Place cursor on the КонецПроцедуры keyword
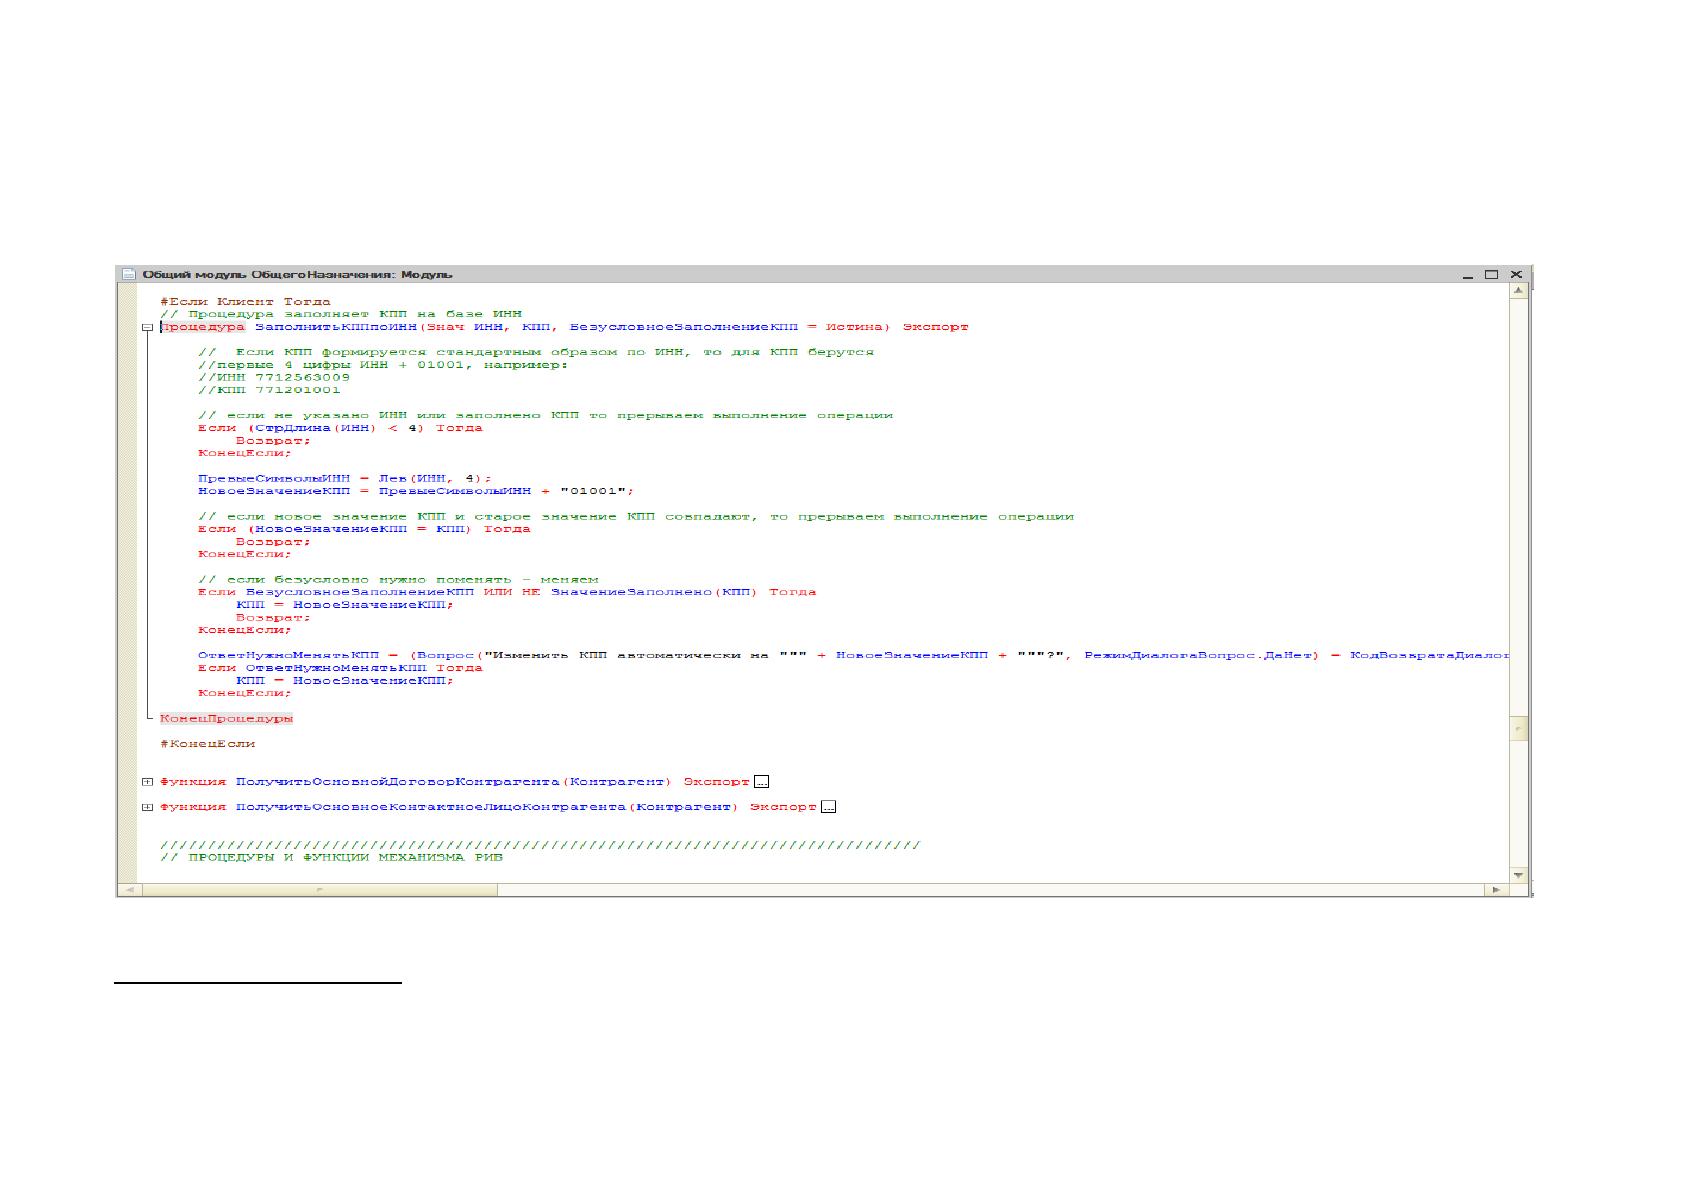Image resolution: width=1685 pixels, height=1191 pixels. point(227,718)
